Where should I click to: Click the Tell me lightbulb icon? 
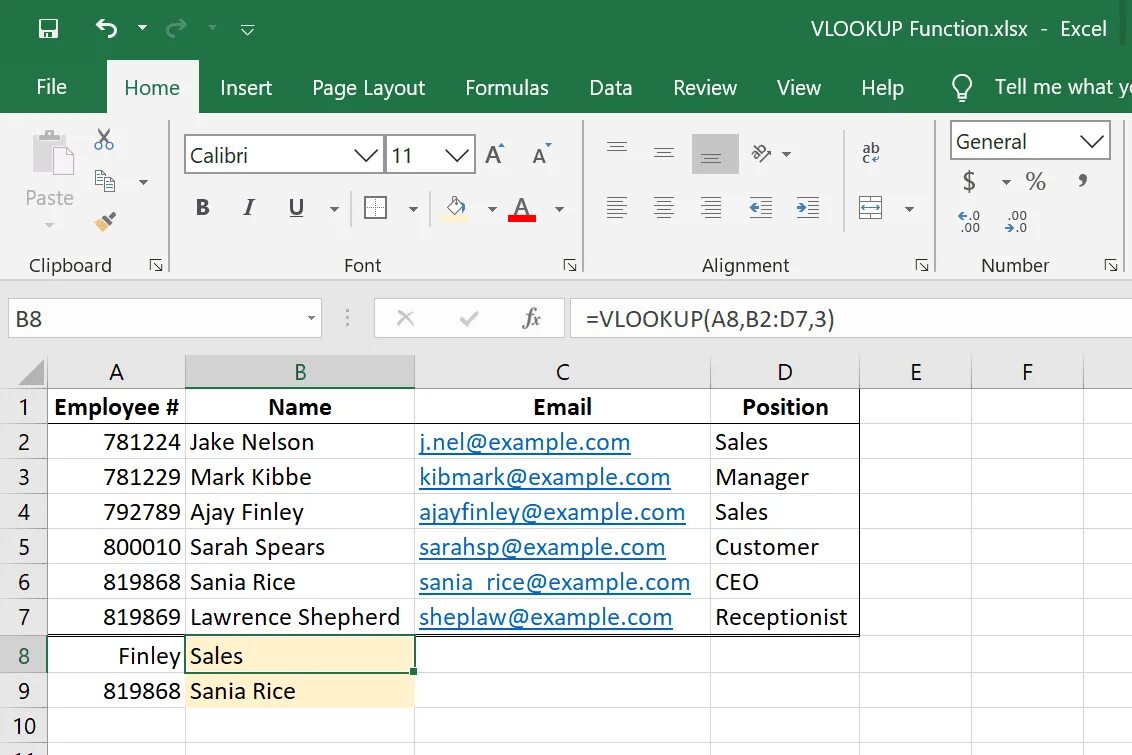[962, 87]
